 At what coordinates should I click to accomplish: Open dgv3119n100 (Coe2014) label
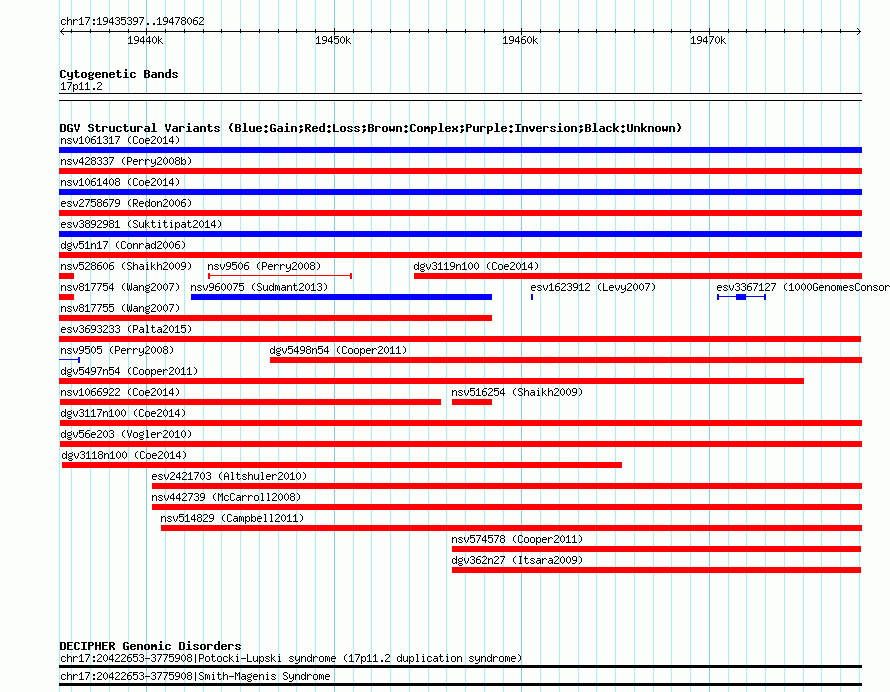click(x=476, y=266)
